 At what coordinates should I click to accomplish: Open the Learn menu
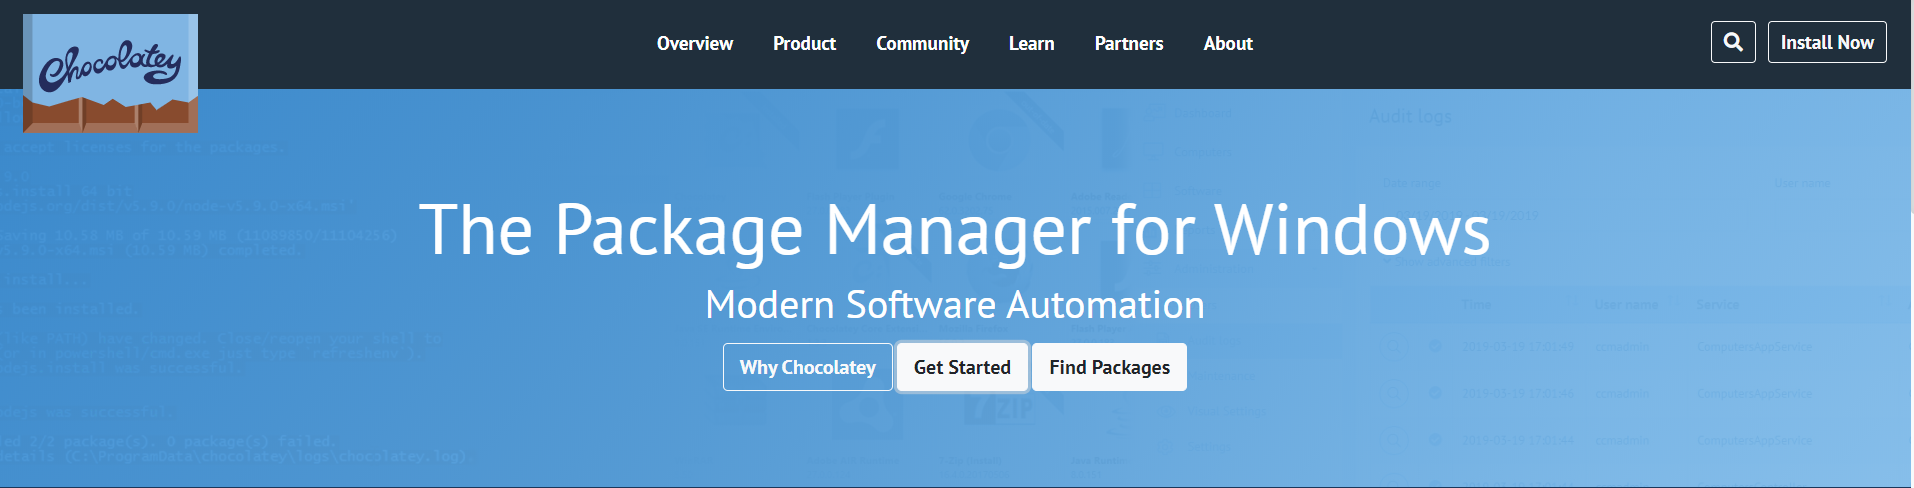tap(1031, 43)
